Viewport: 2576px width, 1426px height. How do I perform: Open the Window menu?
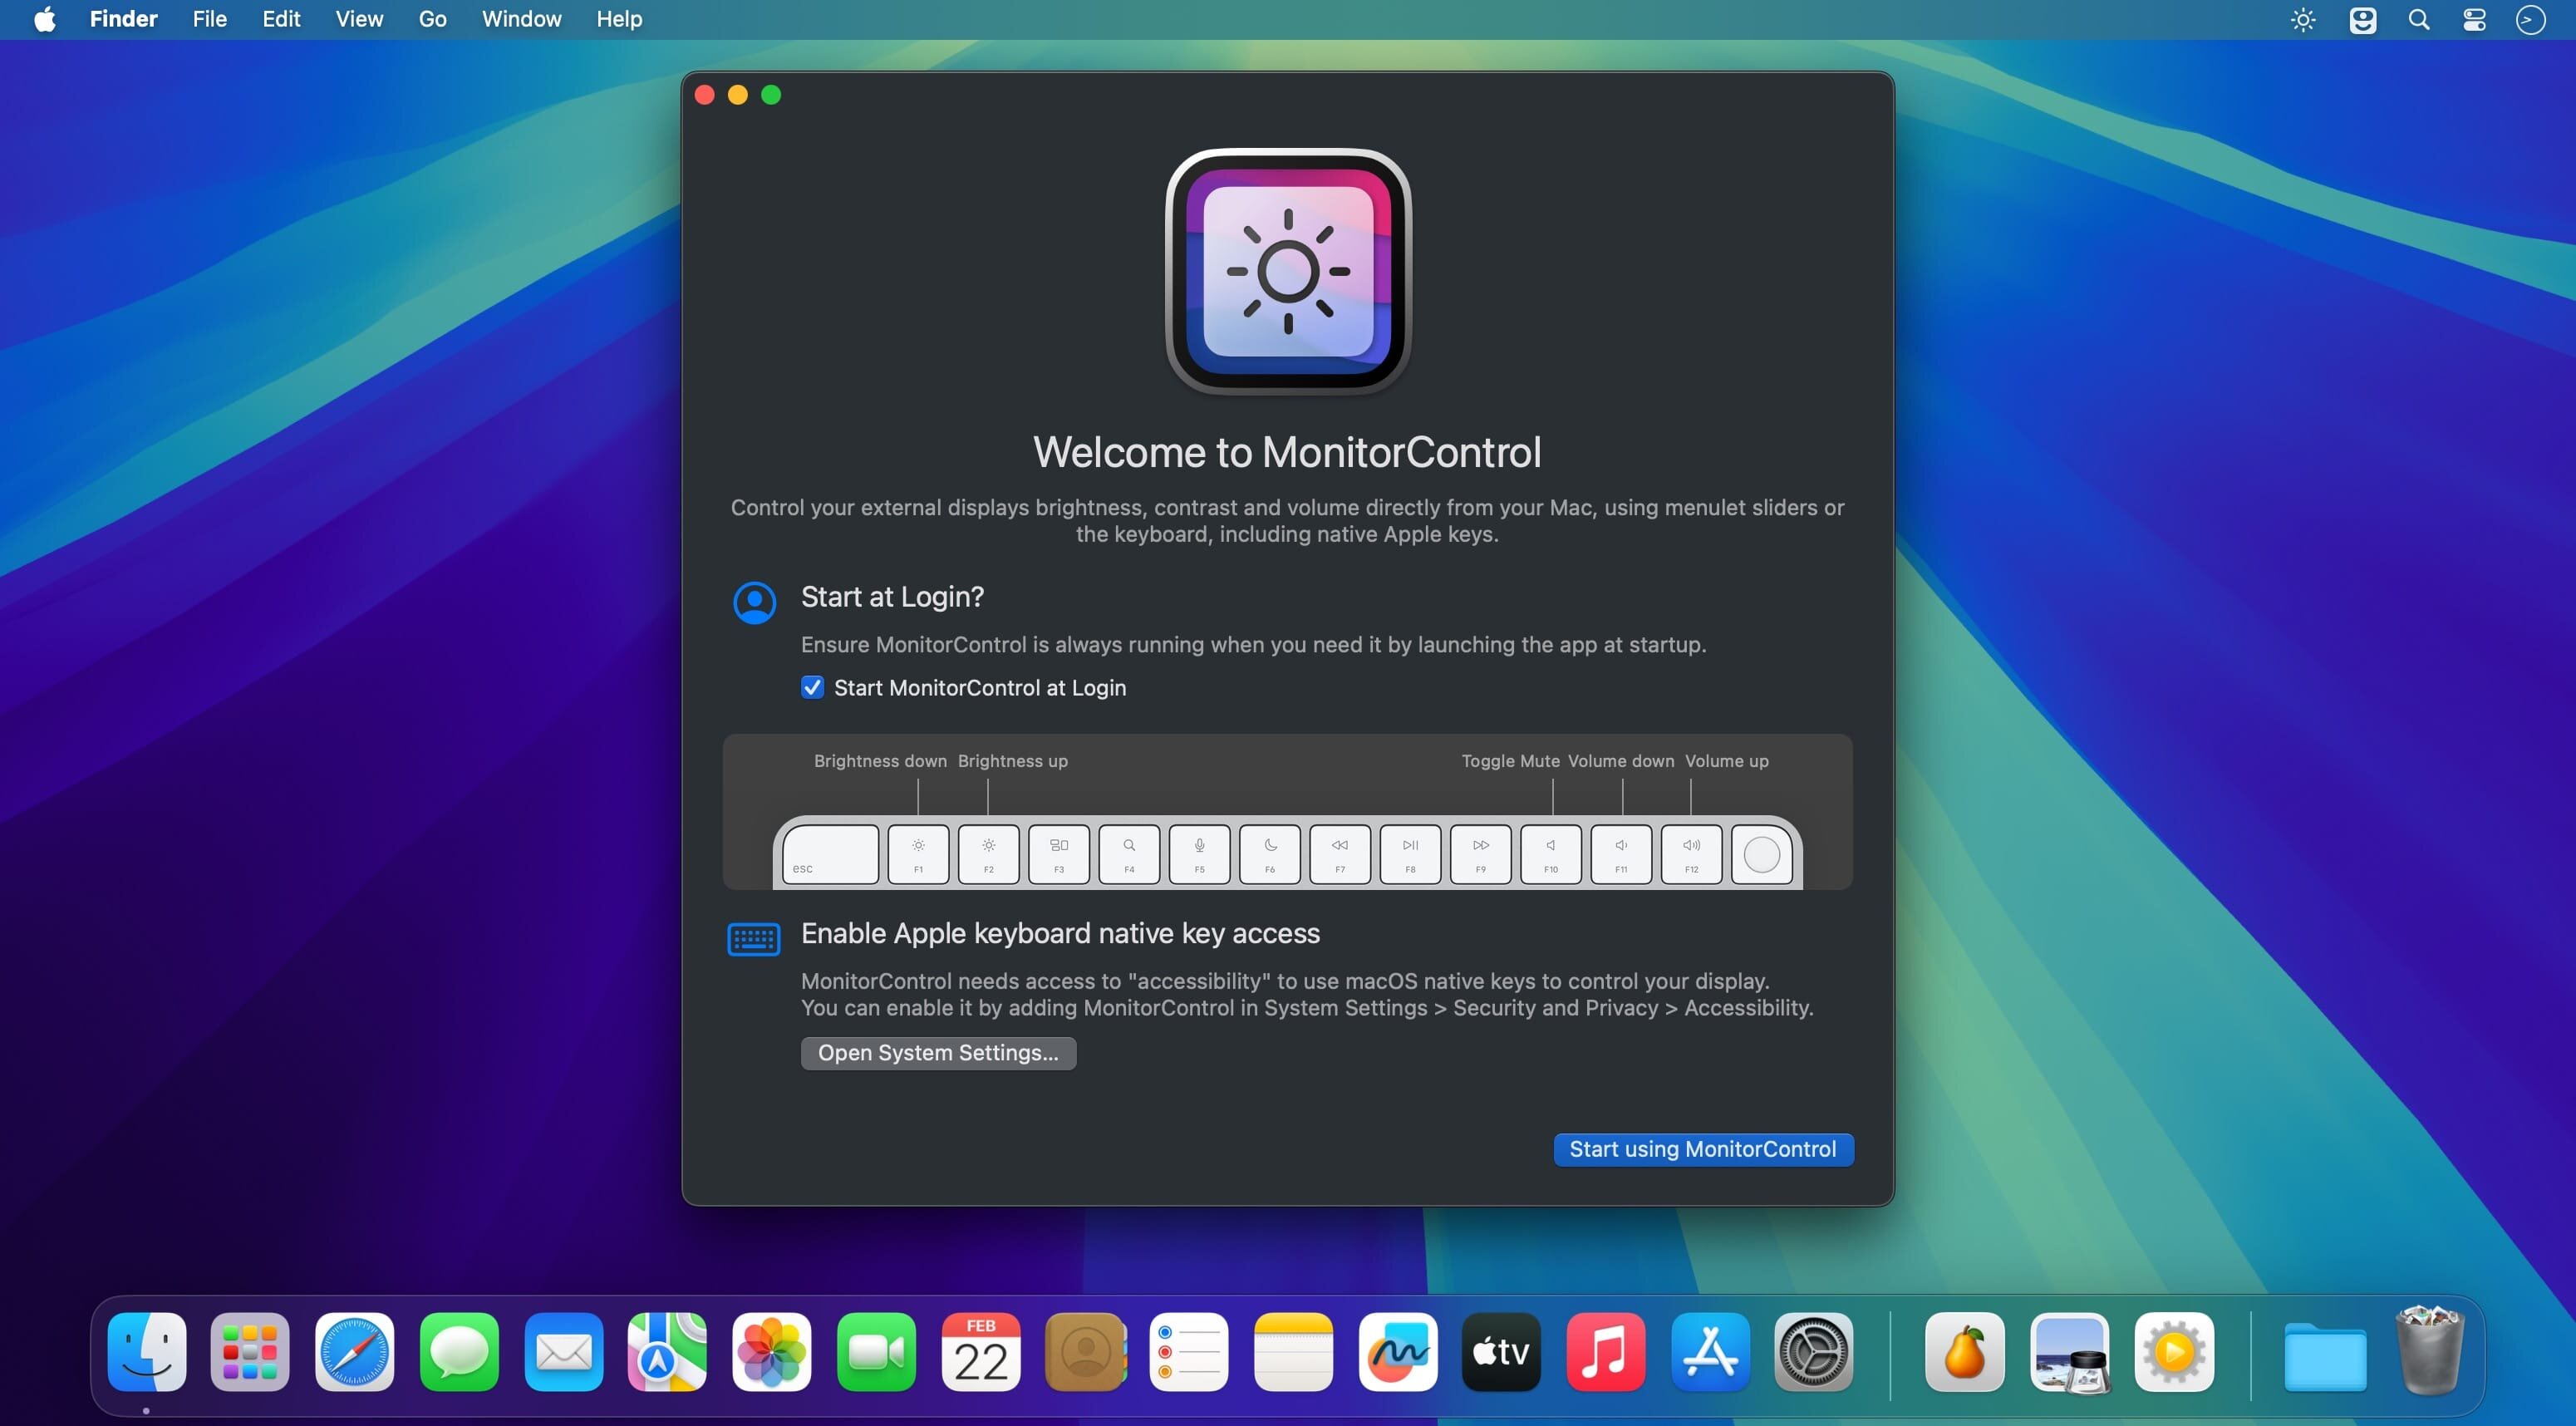(521, 19)
